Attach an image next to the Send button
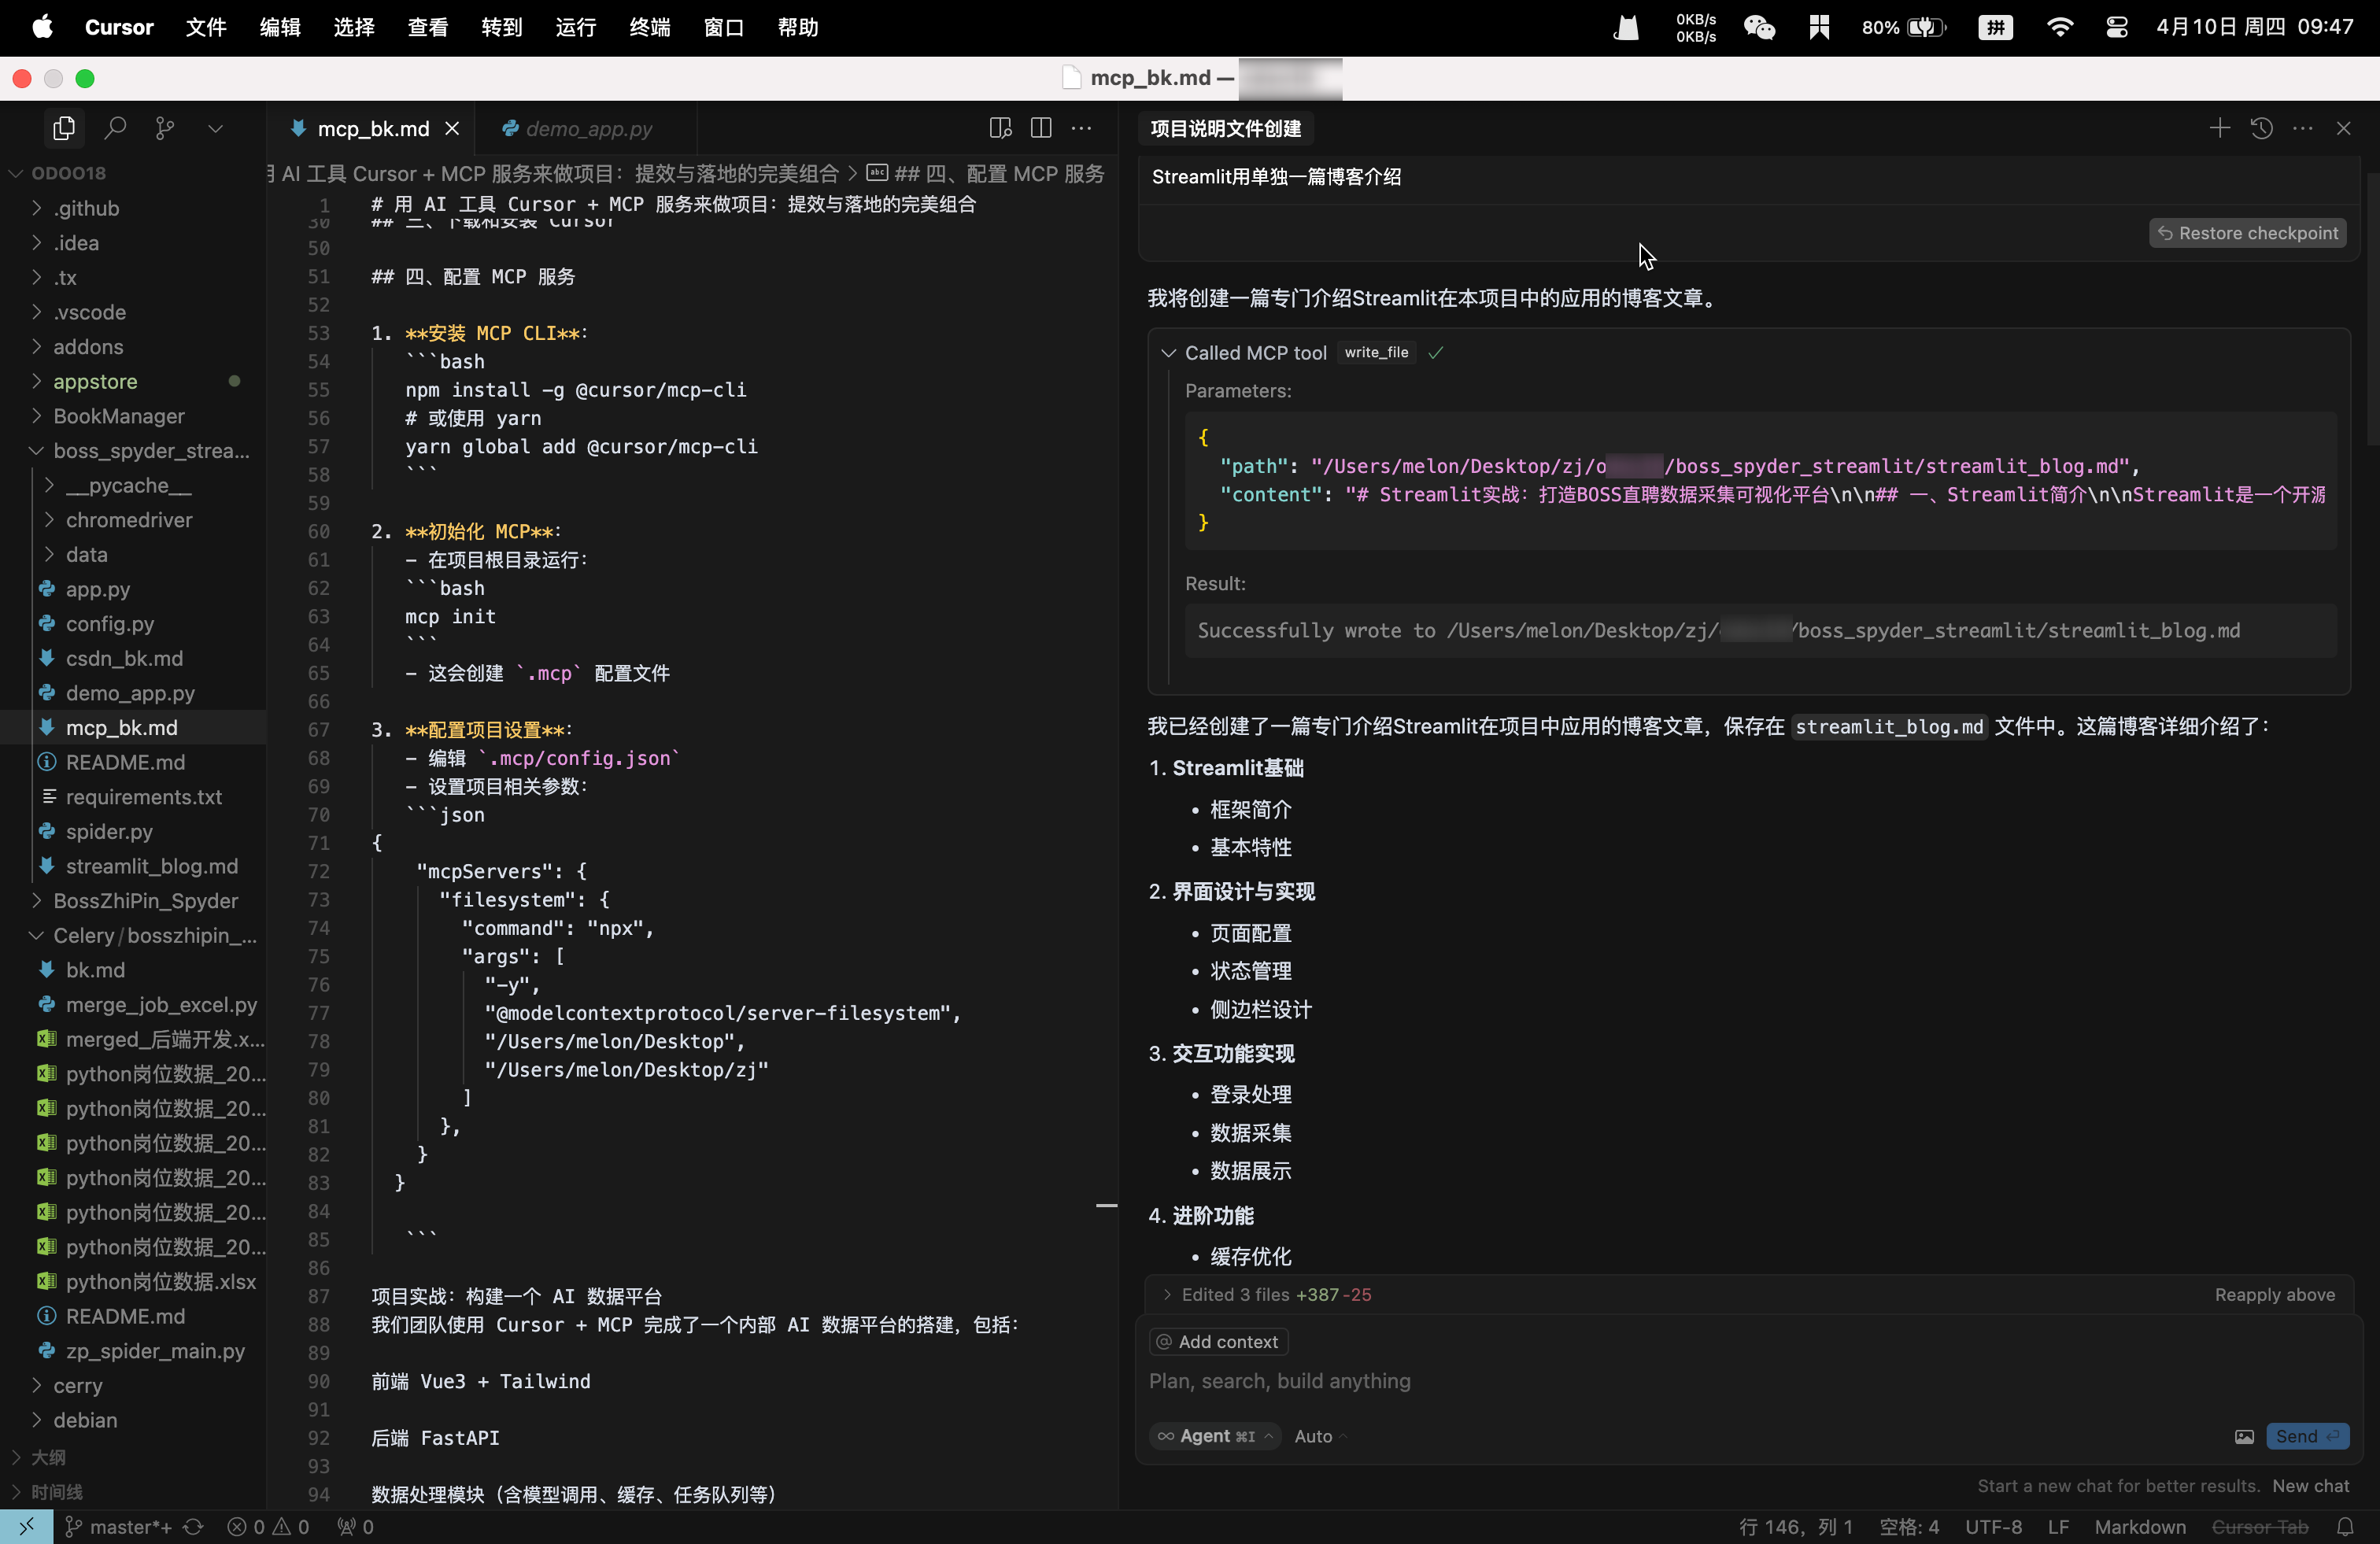Viewport: 2380px width, 1544px height. tap(2244, 1436)
